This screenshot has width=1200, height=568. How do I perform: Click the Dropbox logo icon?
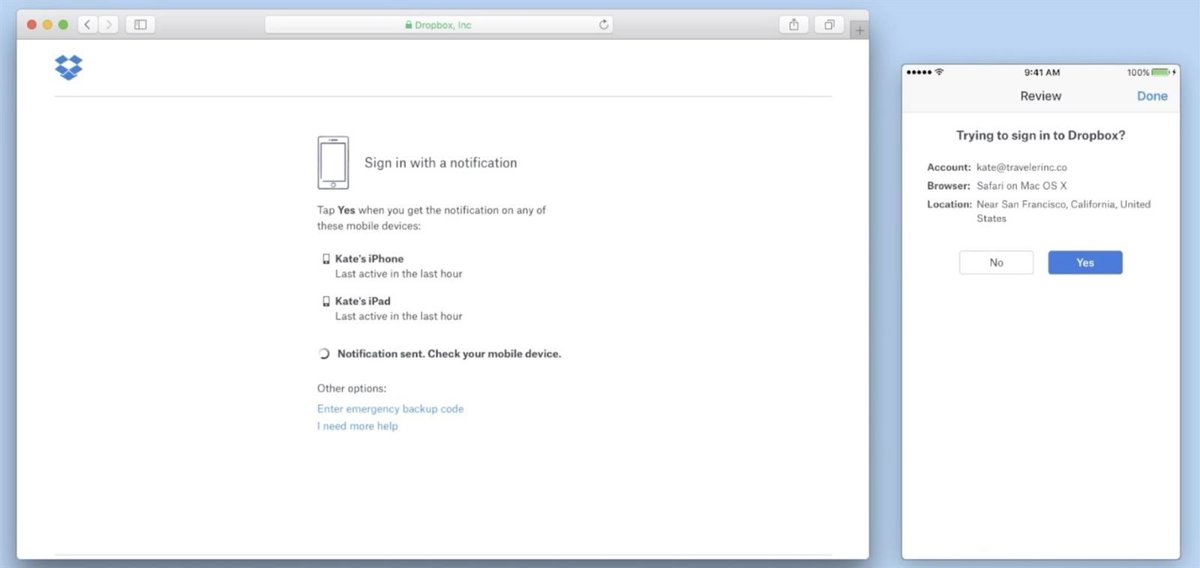point(68,68)
